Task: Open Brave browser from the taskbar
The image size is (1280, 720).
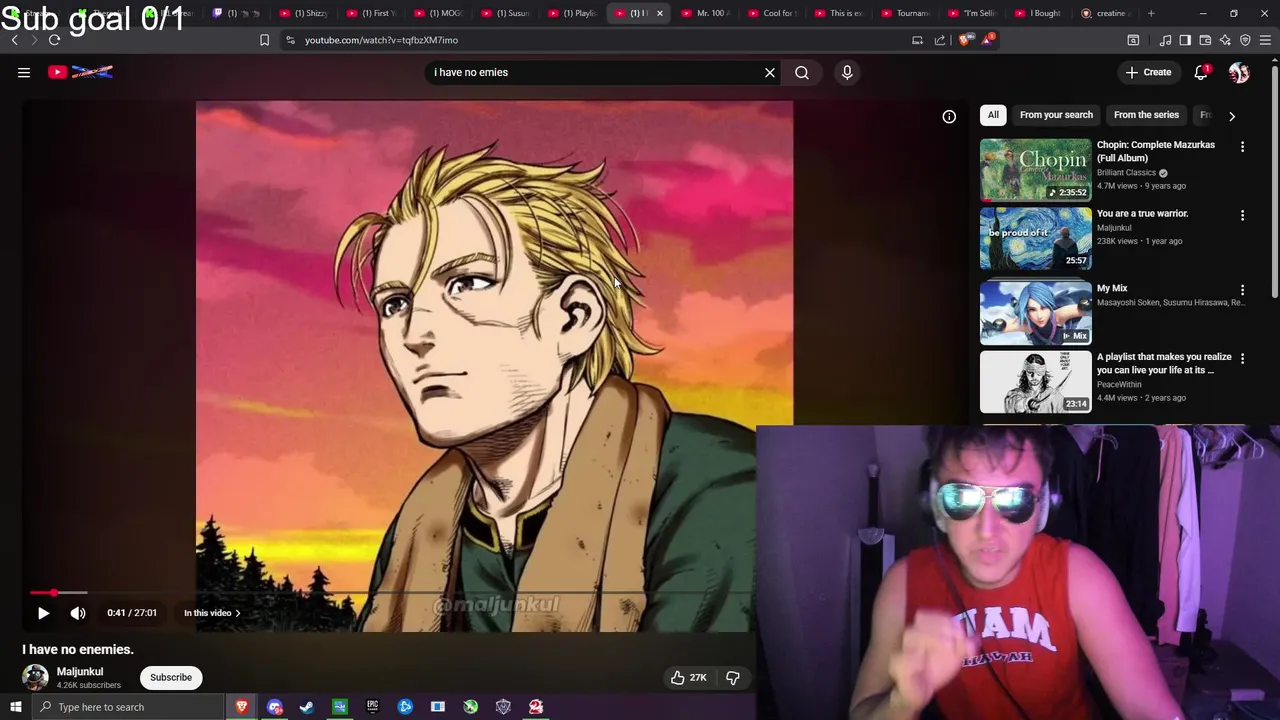Action: [241, 707]
